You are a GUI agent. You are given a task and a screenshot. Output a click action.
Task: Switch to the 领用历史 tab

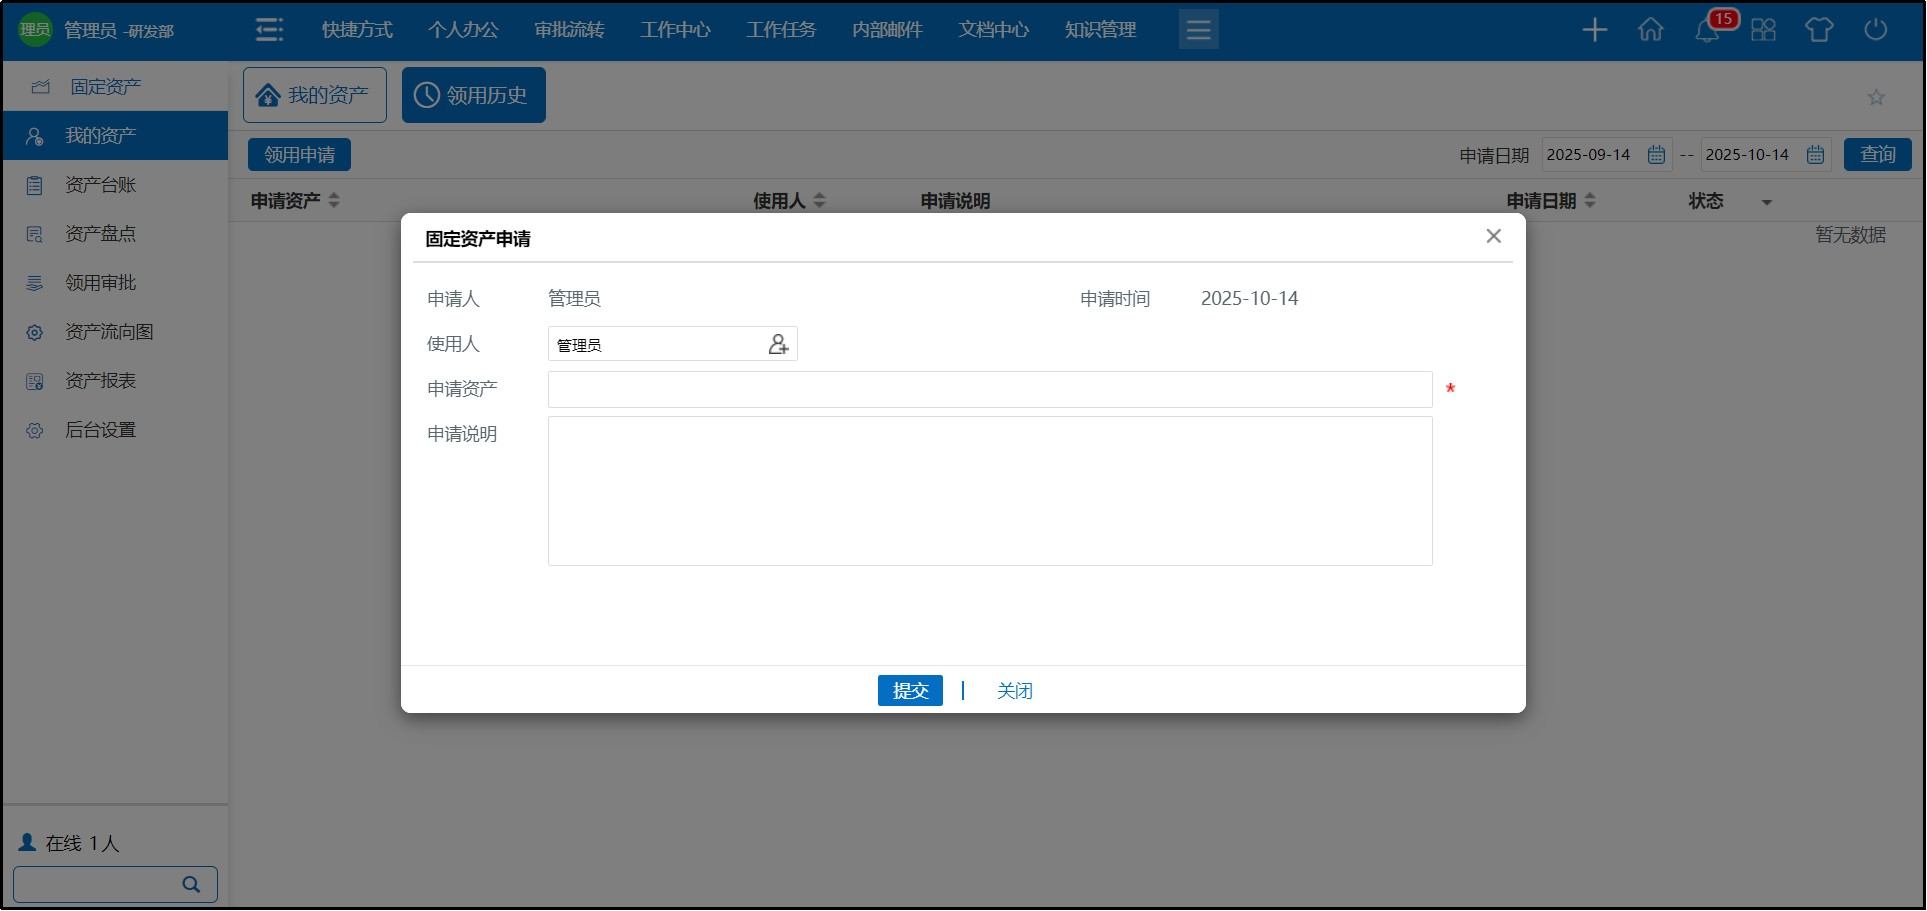point(474,95)
